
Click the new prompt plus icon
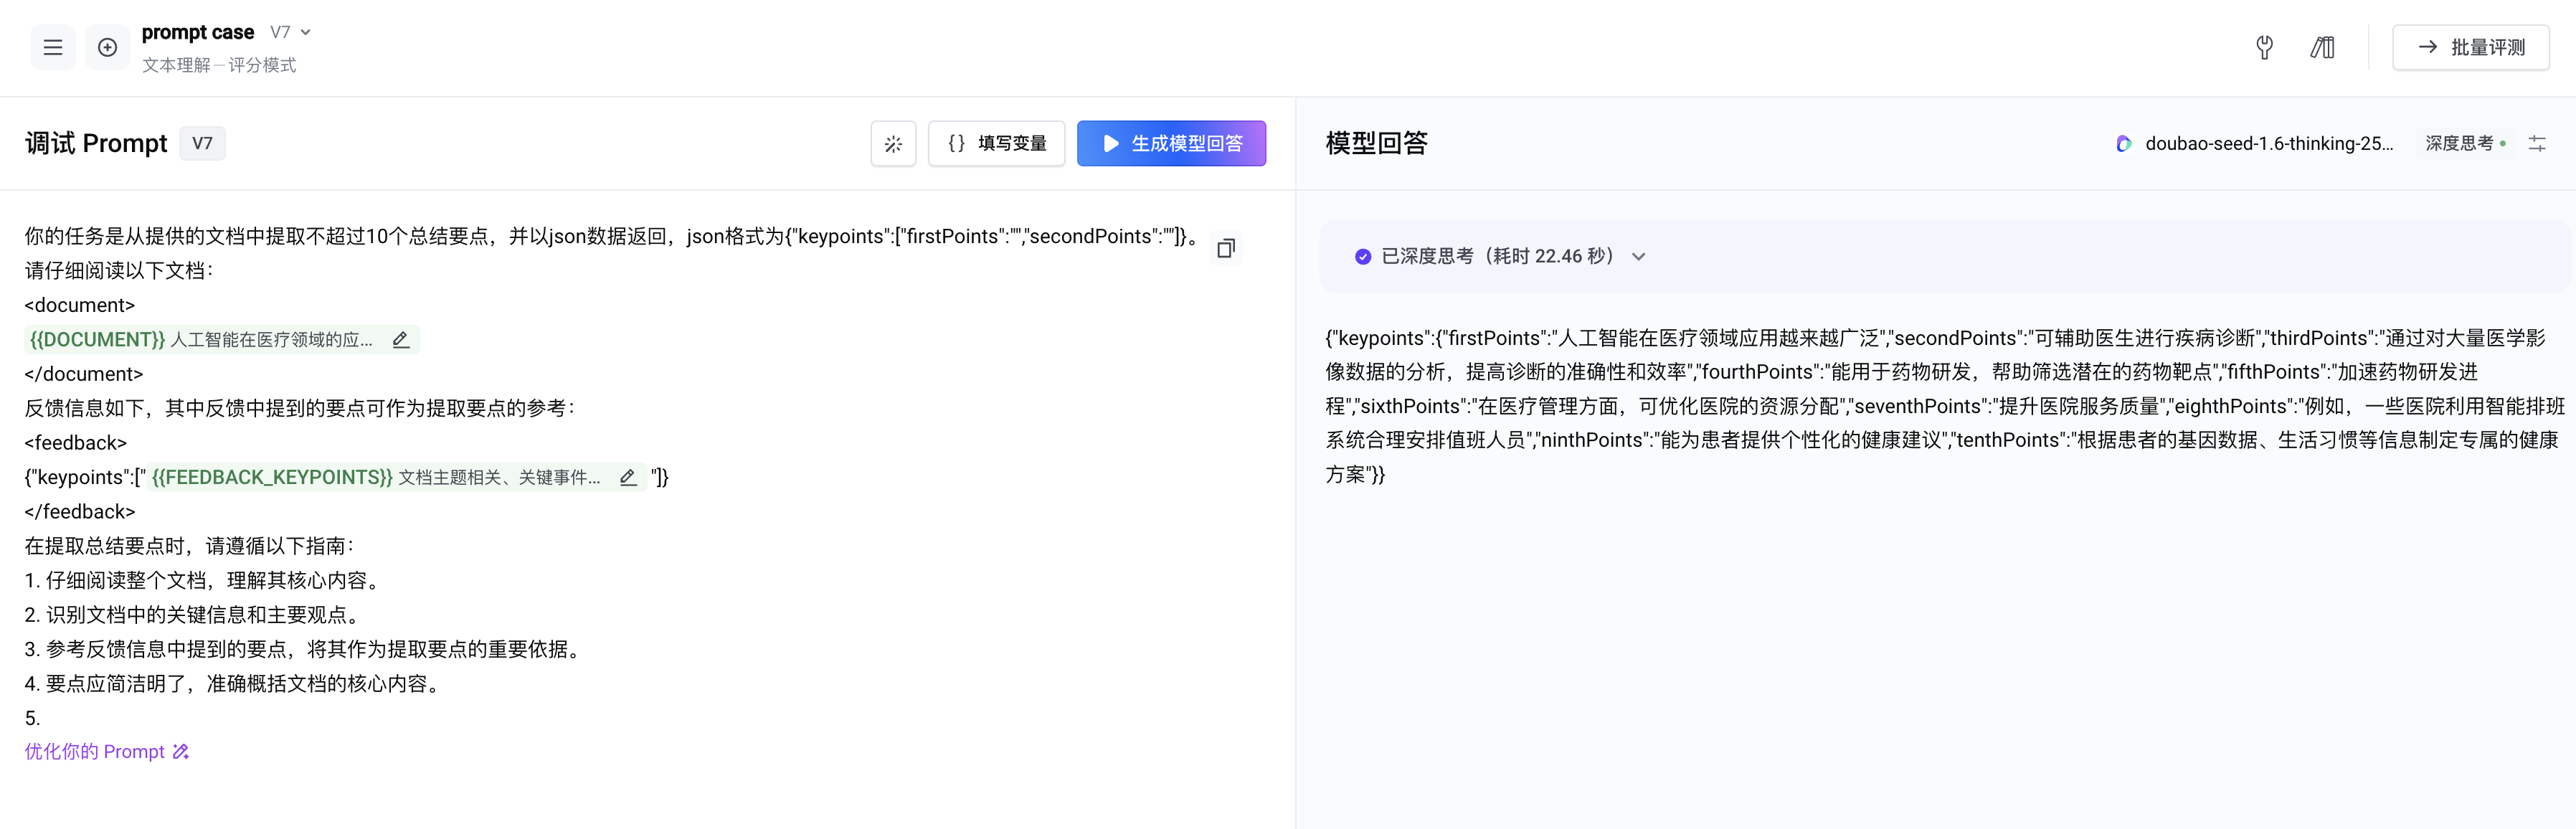(107, 47)
